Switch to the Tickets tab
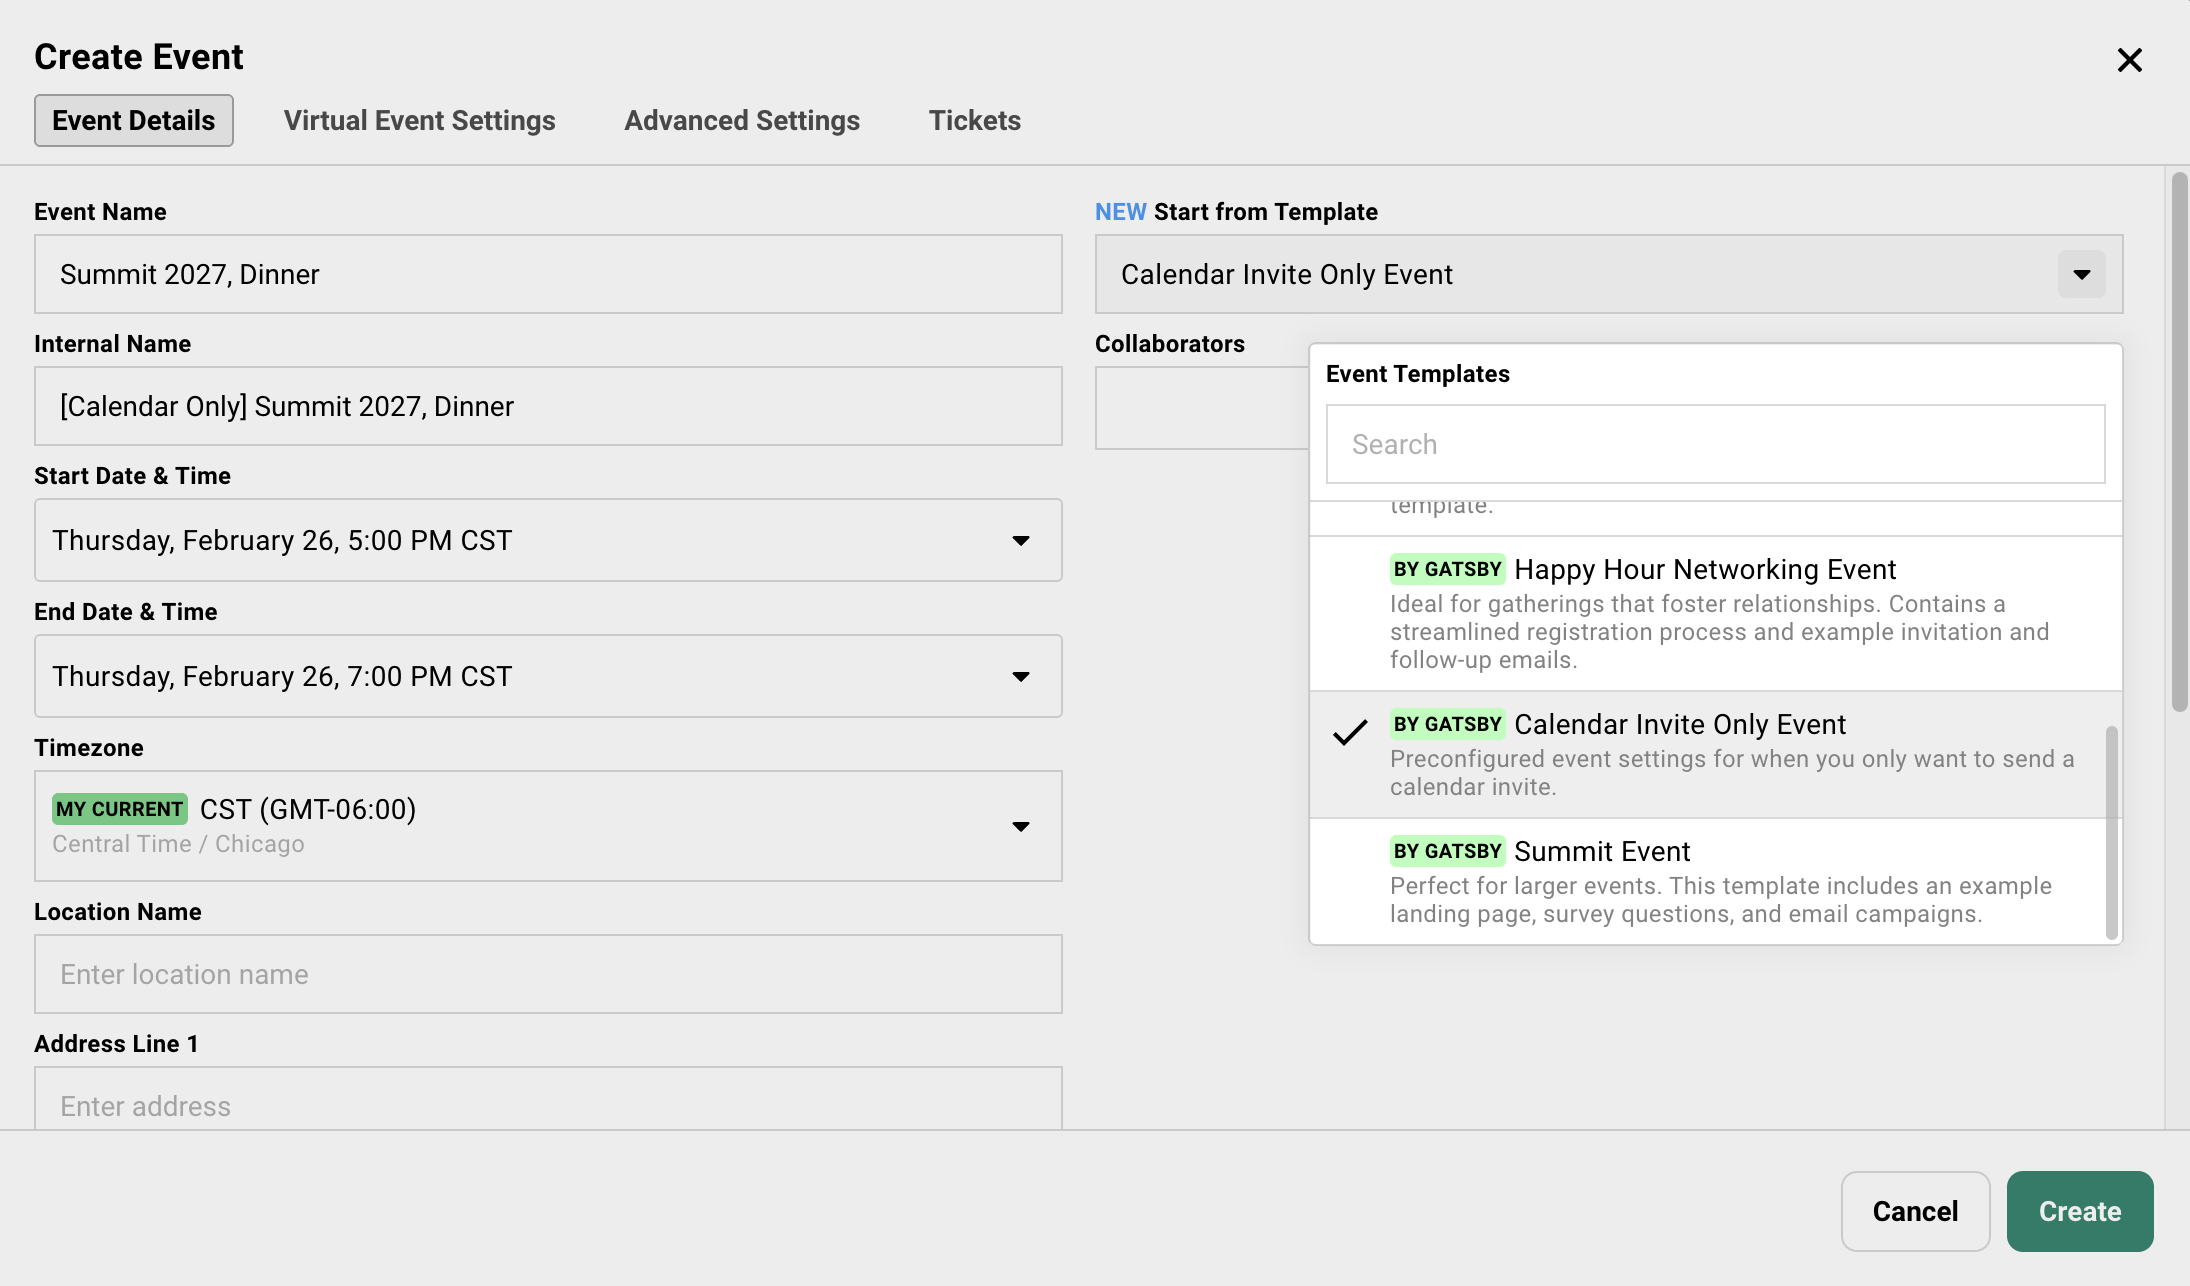Screen dimensions: 2190x1286 pos(974,120)
